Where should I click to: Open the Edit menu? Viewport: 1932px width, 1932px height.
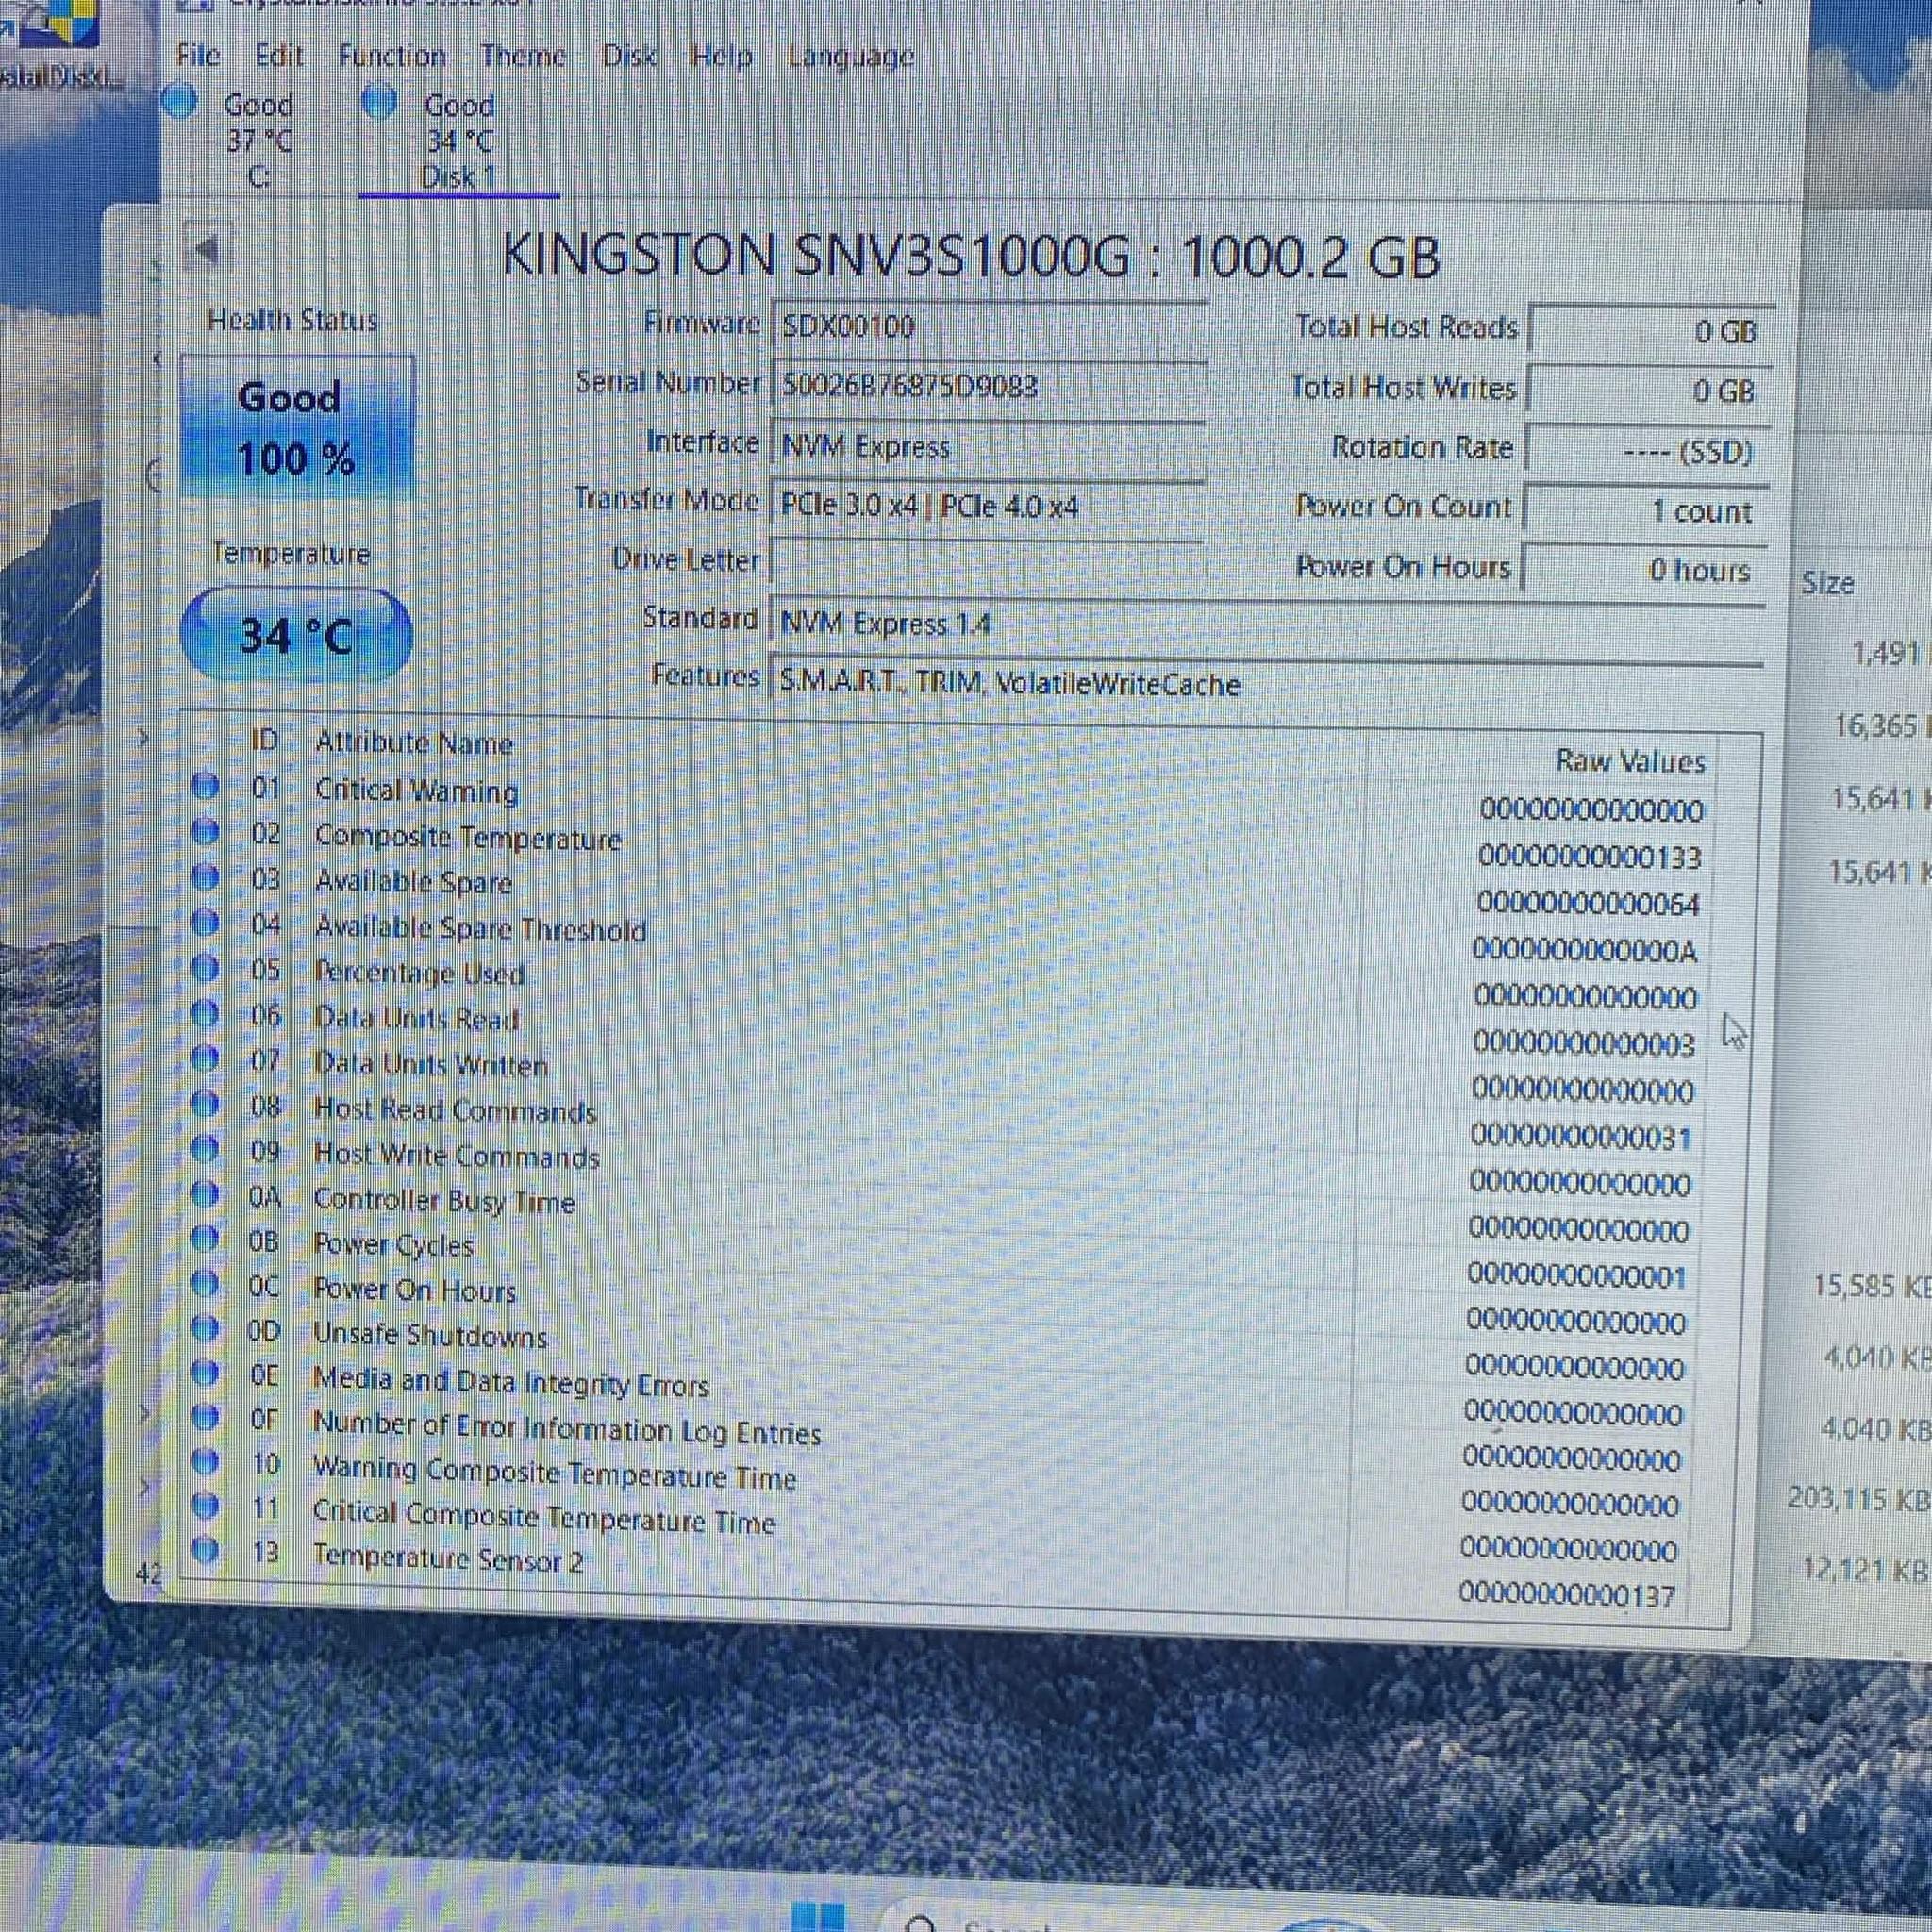point(278,55)
